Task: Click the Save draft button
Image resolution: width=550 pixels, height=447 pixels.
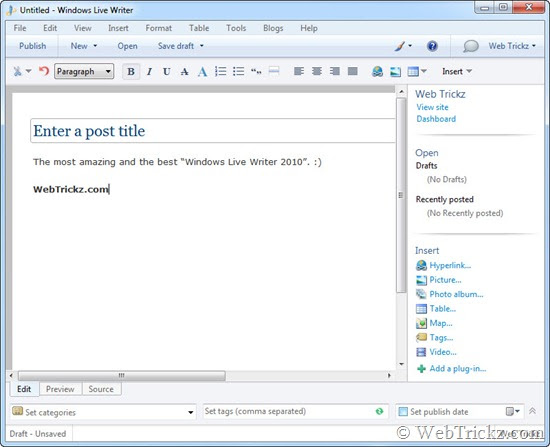Action: (x=176, y=46)
